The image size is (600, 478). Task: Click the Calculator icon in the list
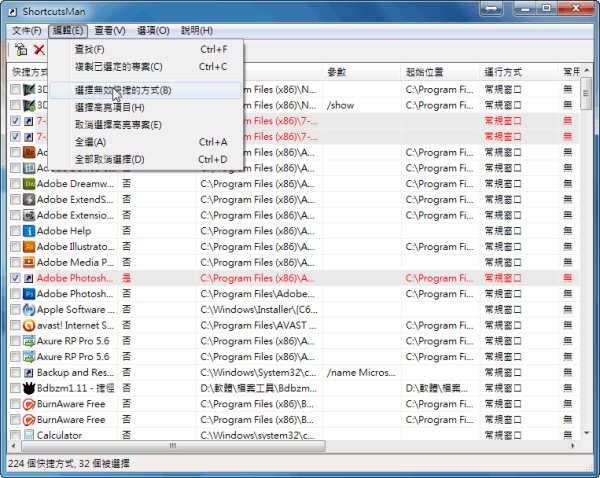29,435
